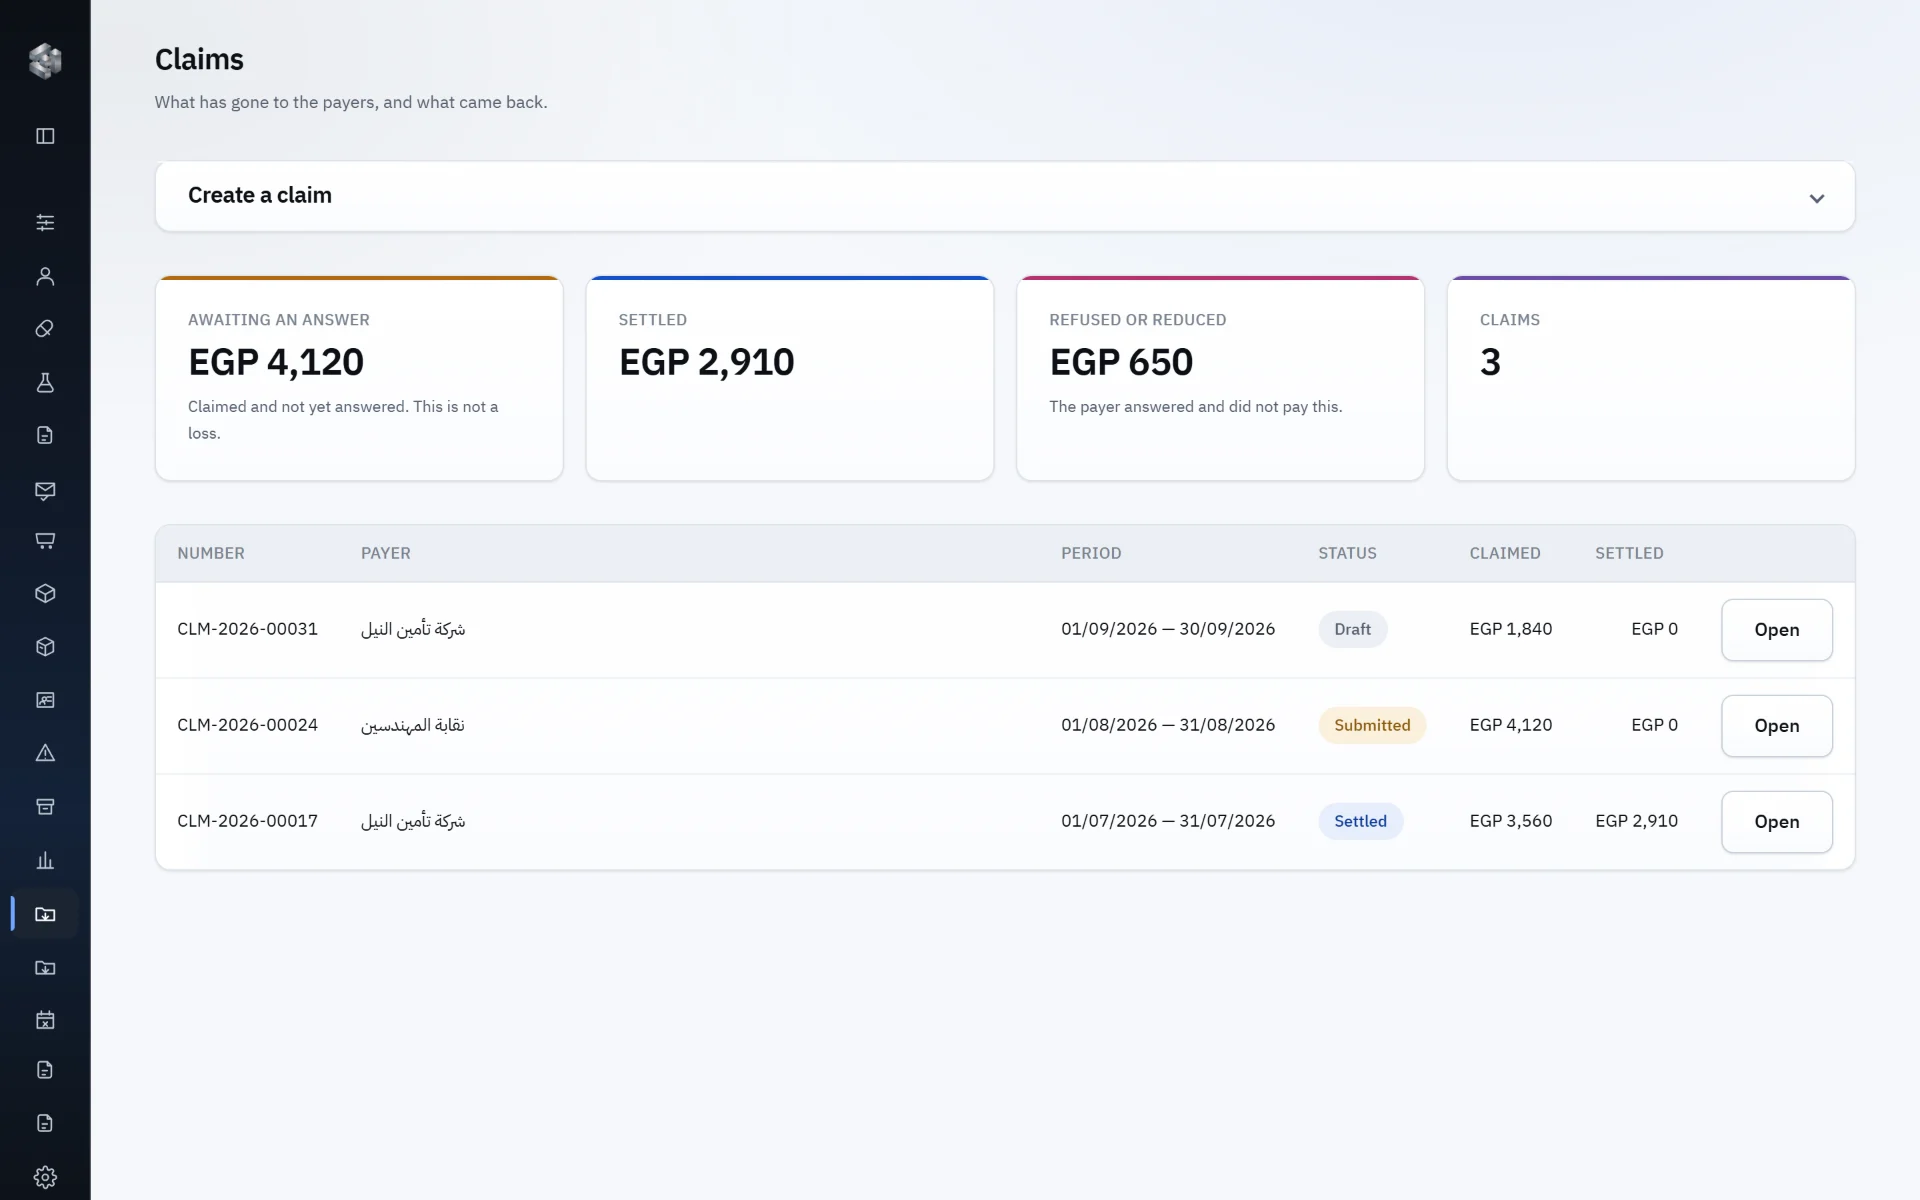This screenshot has width=1920, height=1200.
Task: Click period 01/09/2026 — 30/09/2026
Action: [x=1168, y=629]
